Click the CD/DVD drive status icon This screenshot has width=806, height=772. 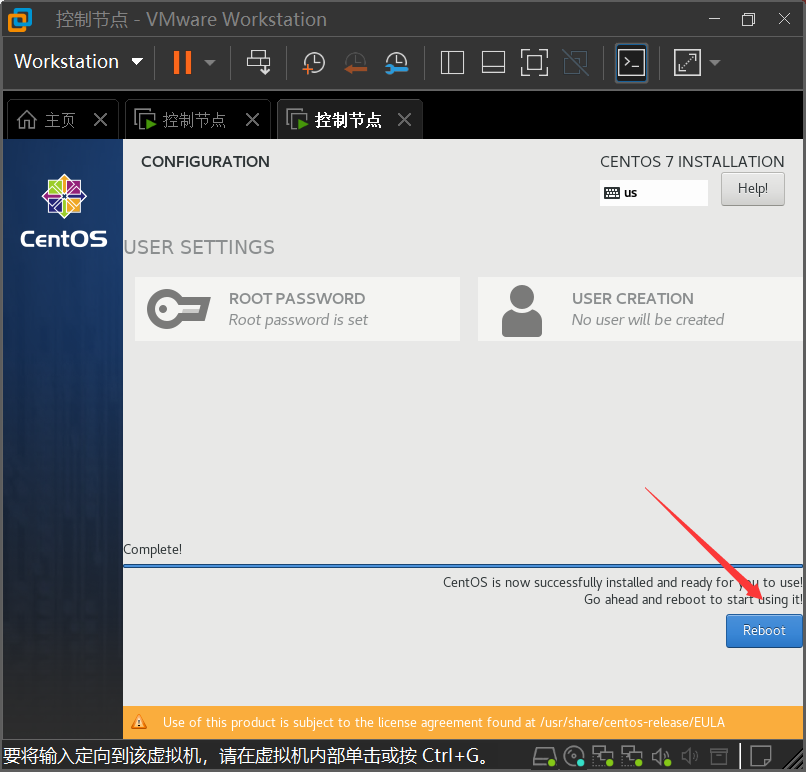click(574, 756)
